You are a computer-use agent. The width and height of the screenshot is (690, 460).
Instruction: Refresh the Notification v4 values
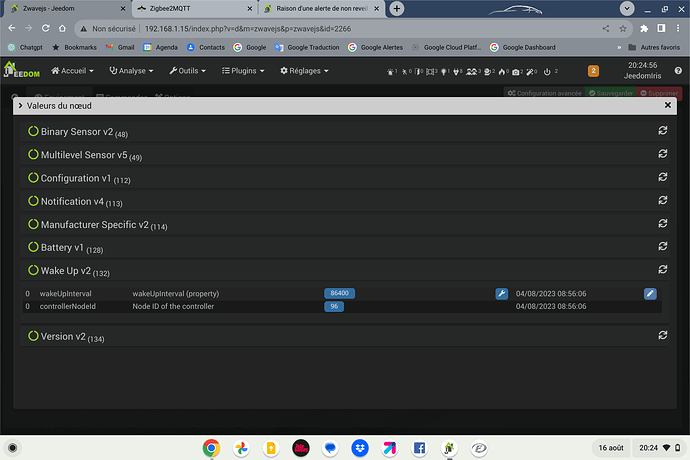662,200
